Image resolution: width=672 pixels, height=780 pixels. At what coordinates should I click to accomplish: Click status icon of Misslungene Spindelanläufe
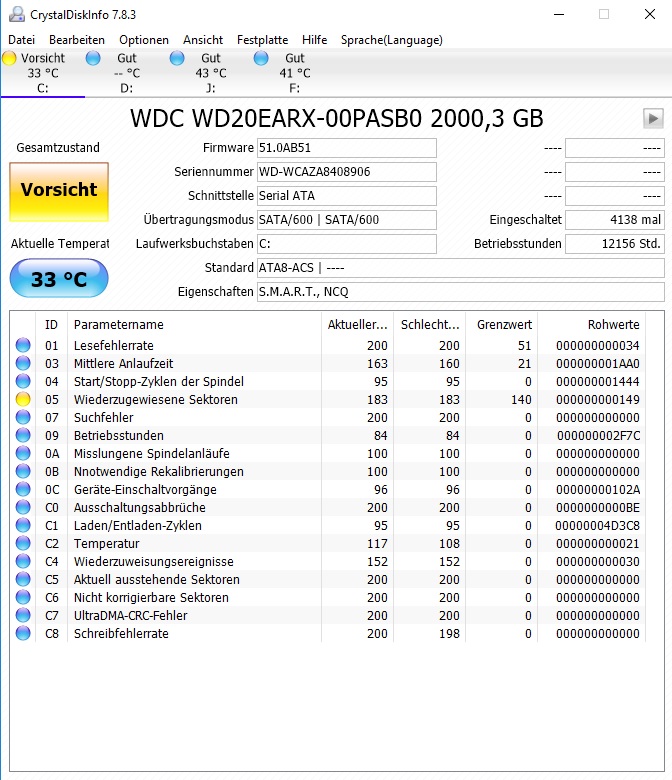pyautogui.click(x=23, y=453)
